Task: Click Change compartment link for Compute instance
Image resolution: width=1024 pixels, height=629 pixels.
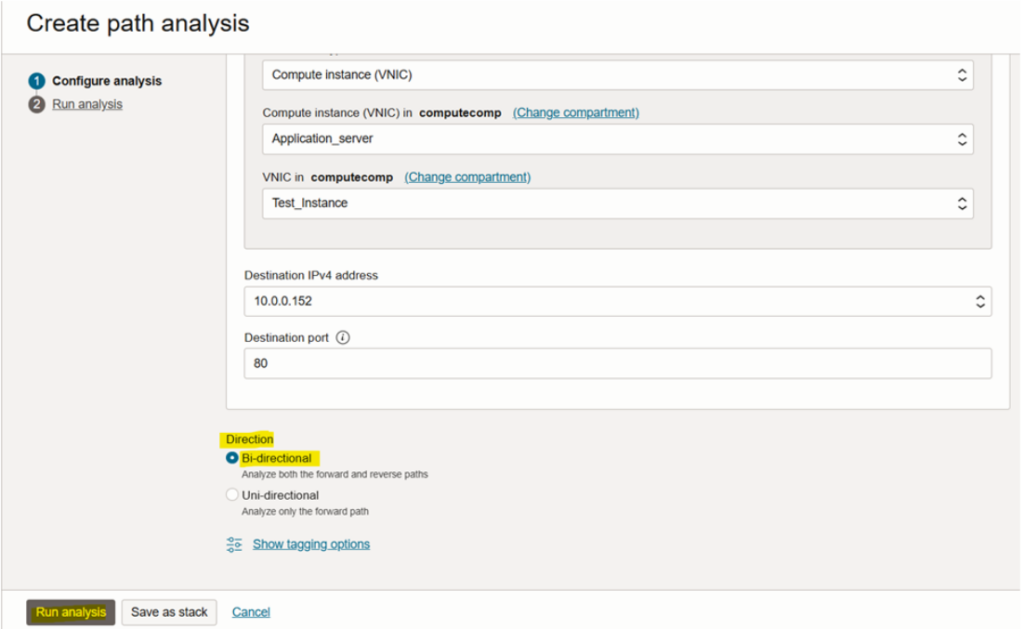Action: 575,113
